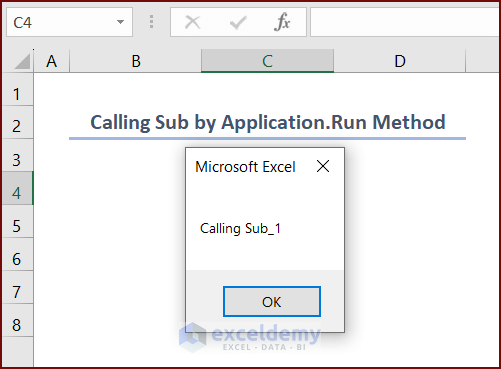Click the Enter checkmark icon in formula bar
The height and width of the screenshot is (369, 501).
pos(238,22)
